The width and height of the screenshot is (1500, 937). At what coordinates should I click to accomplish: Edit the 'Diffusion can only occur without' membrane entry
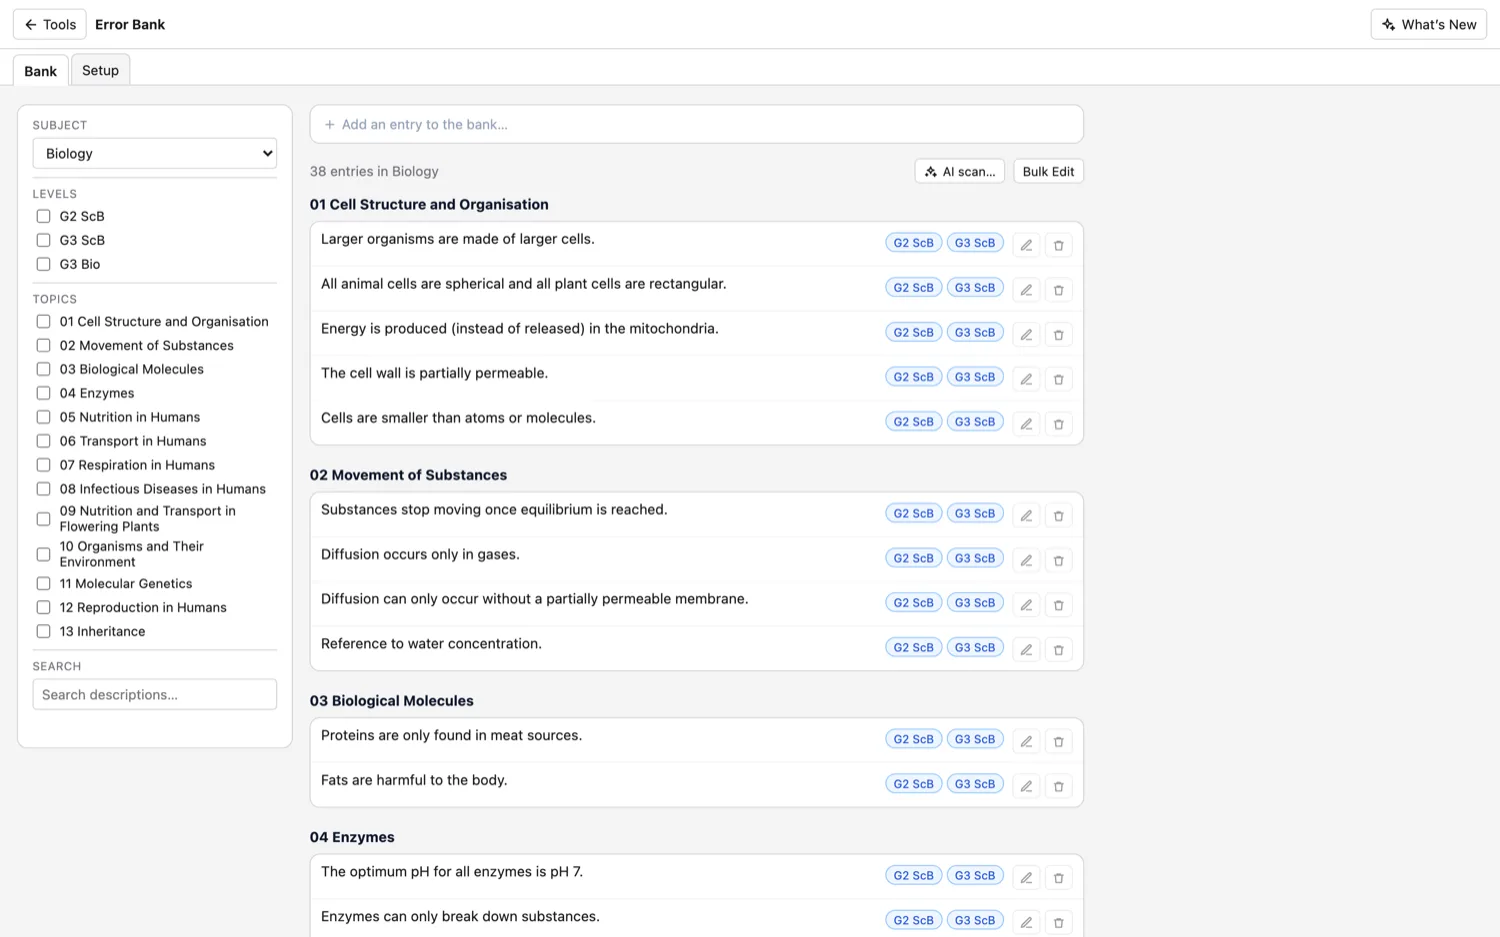1026,605
